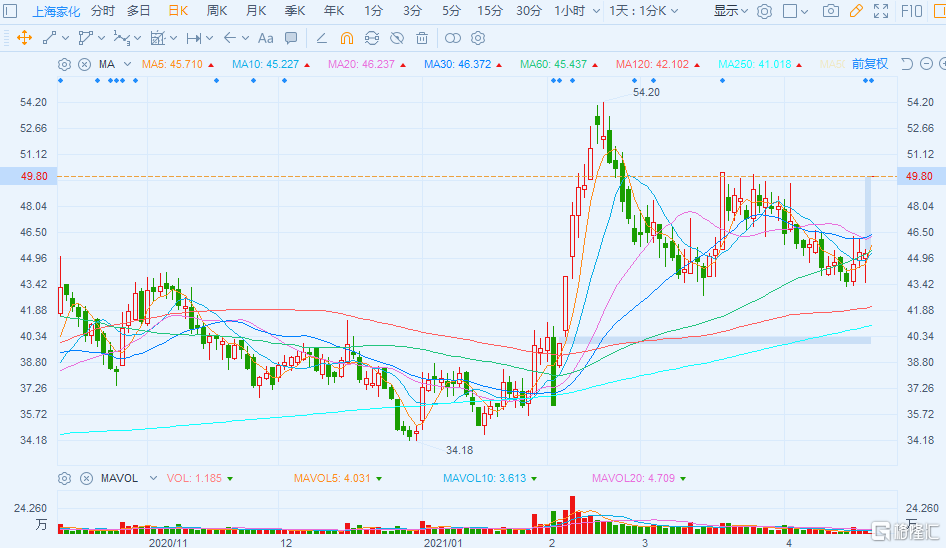Select the polygon shape drawing tool

(86, 38)
